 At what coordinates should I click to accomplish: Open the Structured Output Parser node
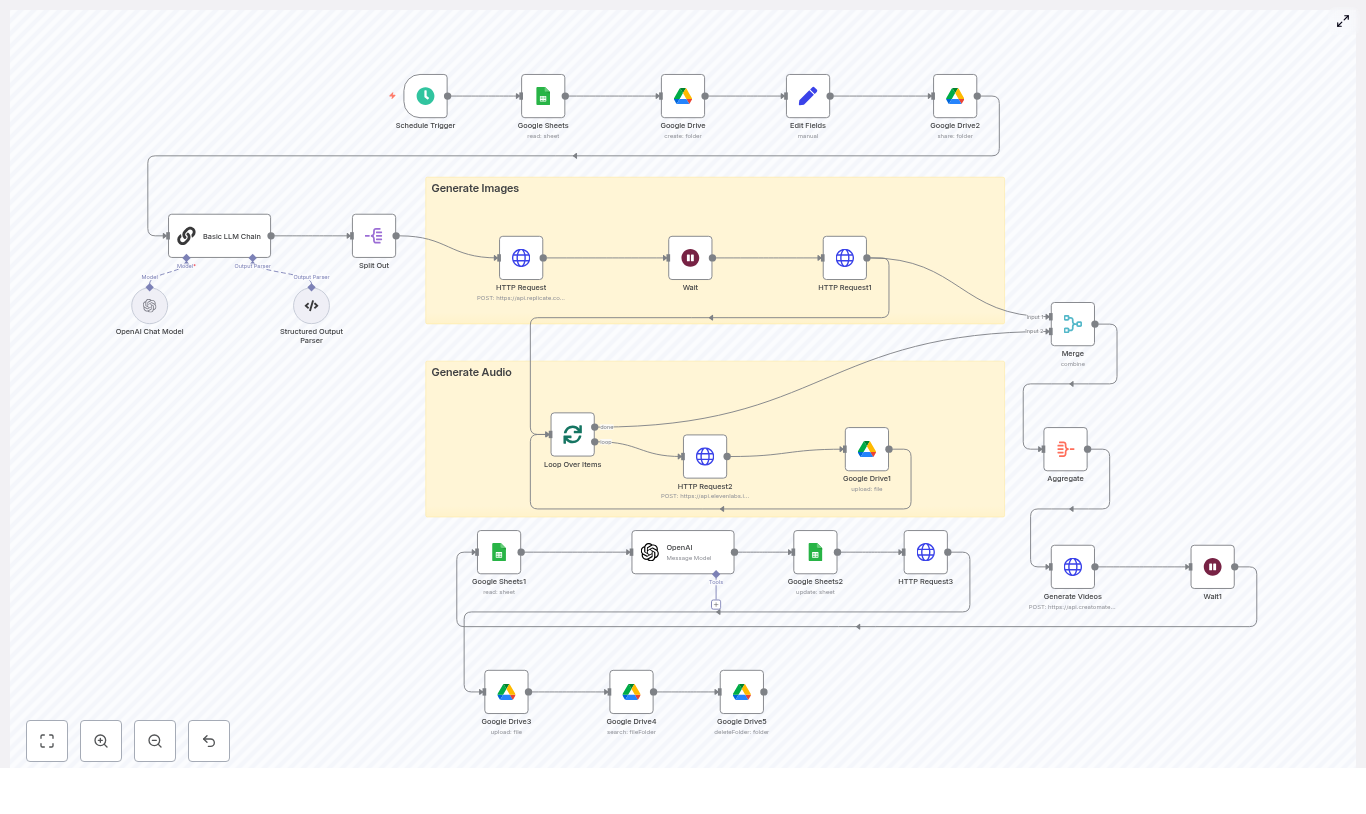(311, 306)
